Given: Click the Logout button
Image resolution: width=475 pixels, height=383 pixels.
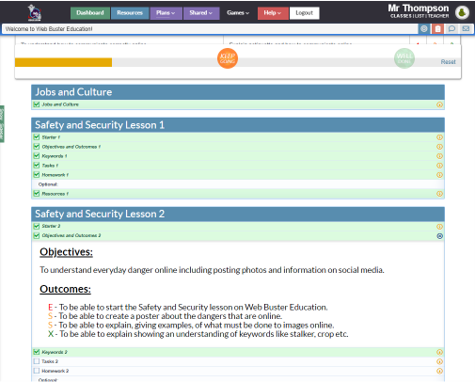Looking at the screenshot, I should coord(304,13).
